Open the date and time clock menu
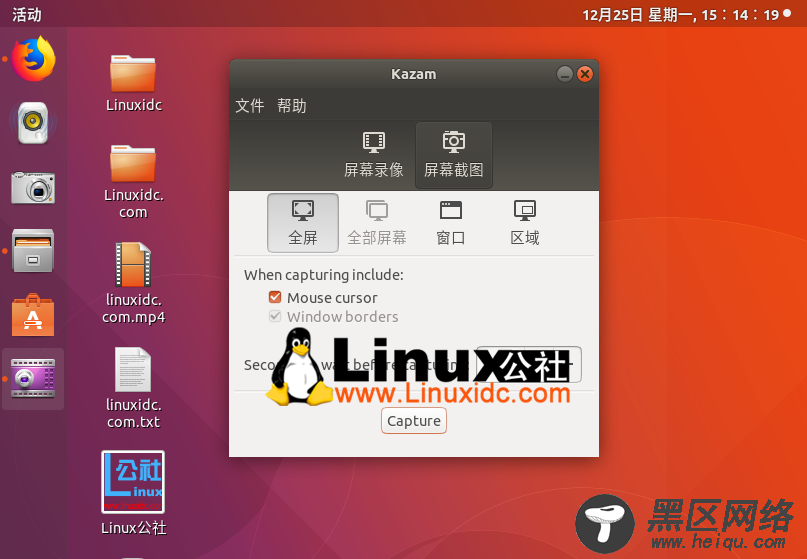 point(680,14)
